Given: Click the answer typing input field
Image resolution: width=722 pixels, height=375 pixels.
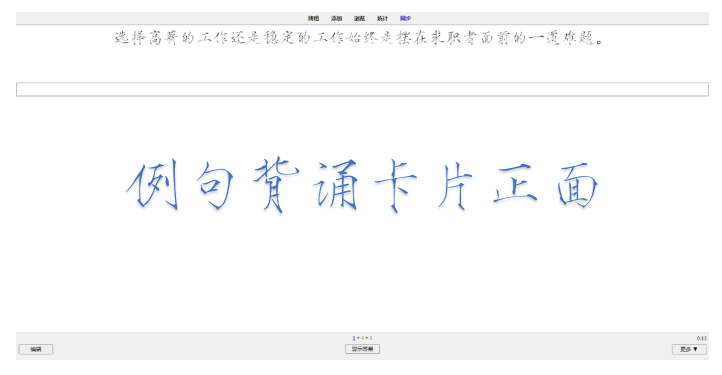Looking at the screenshot, I should click(362, 89).
